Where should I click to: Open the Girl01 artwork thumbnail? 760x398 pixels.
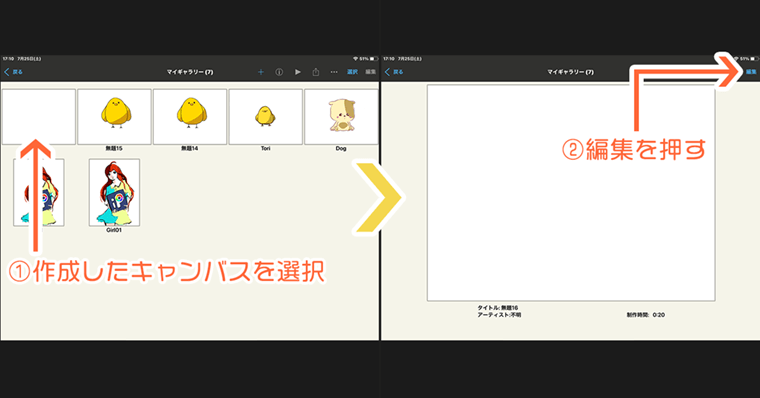(114, 192)
